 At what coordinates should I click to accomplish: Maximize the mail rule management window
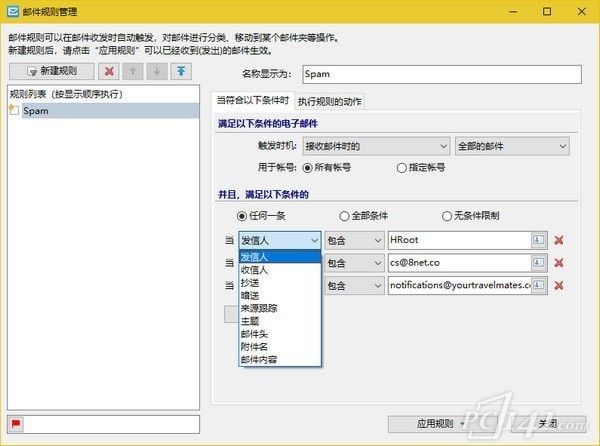547,11
